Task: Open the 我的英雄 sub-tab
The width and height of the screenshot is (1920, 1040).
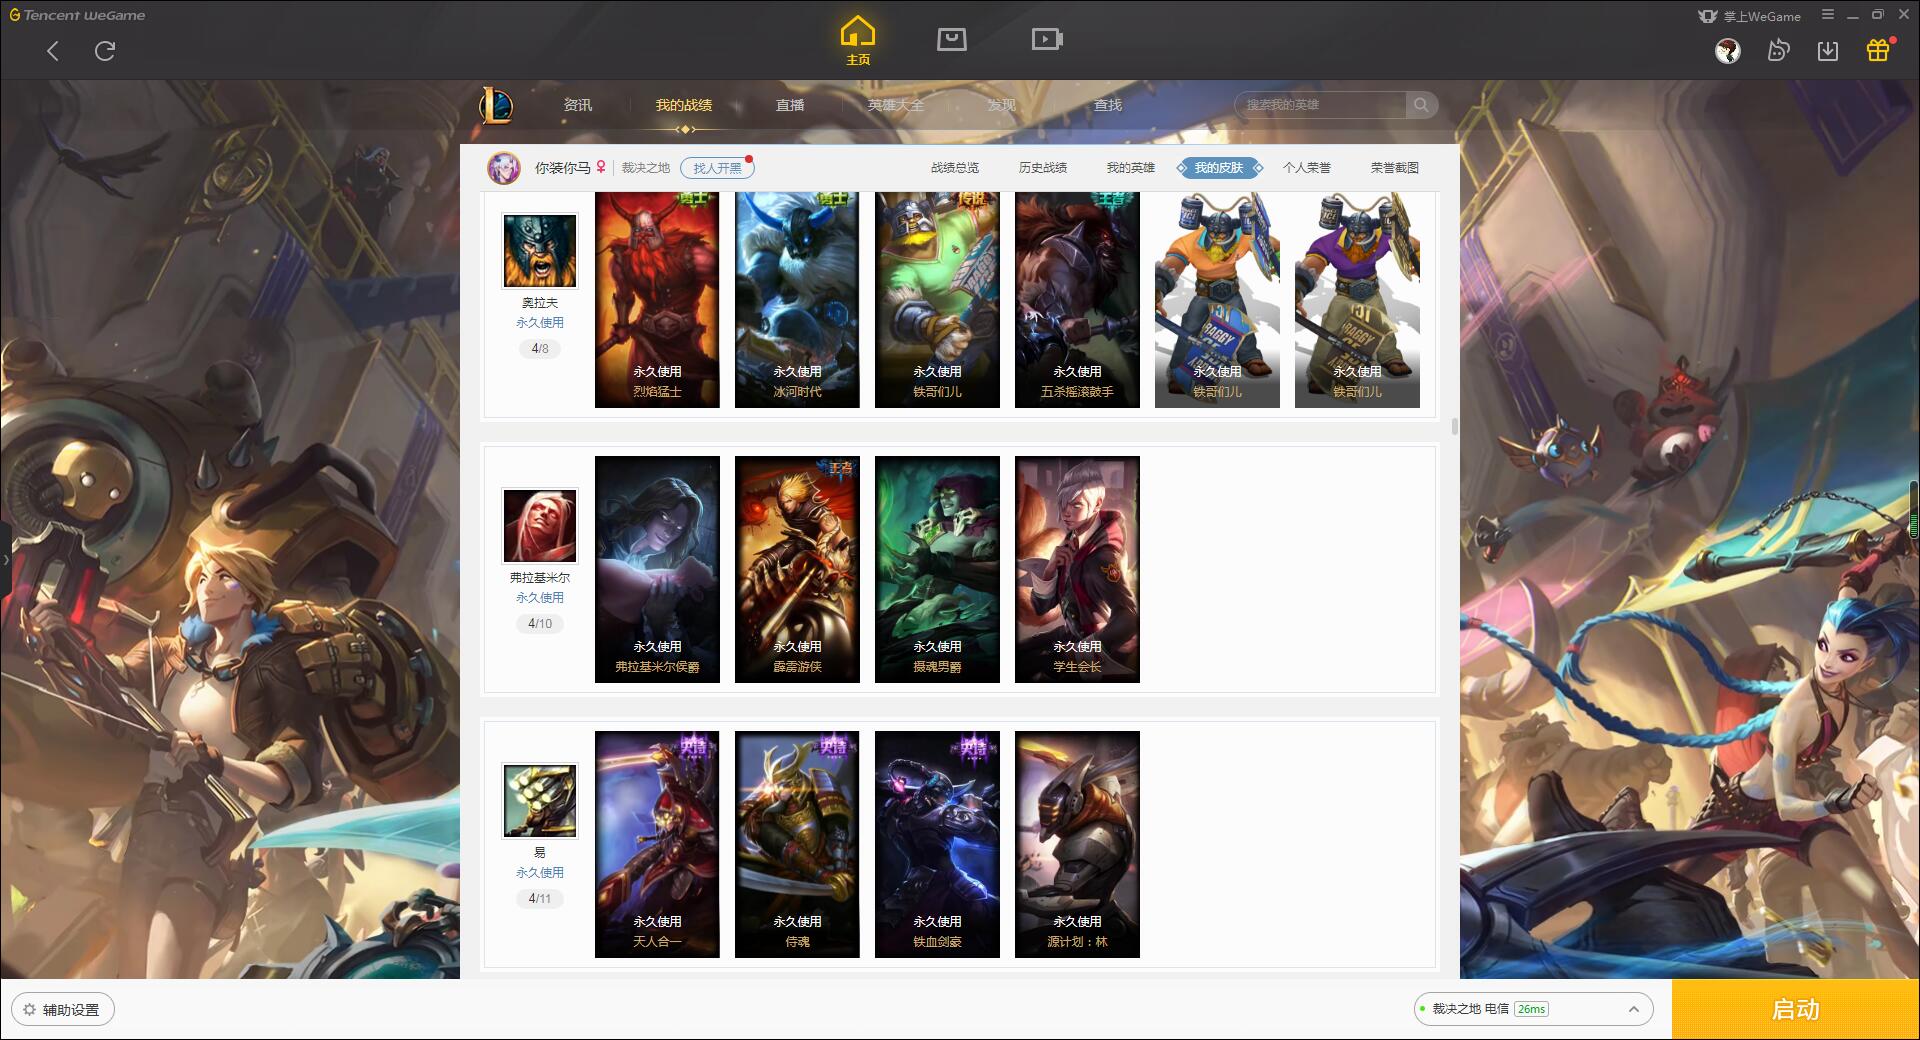Action: (x=1131, y=168)
